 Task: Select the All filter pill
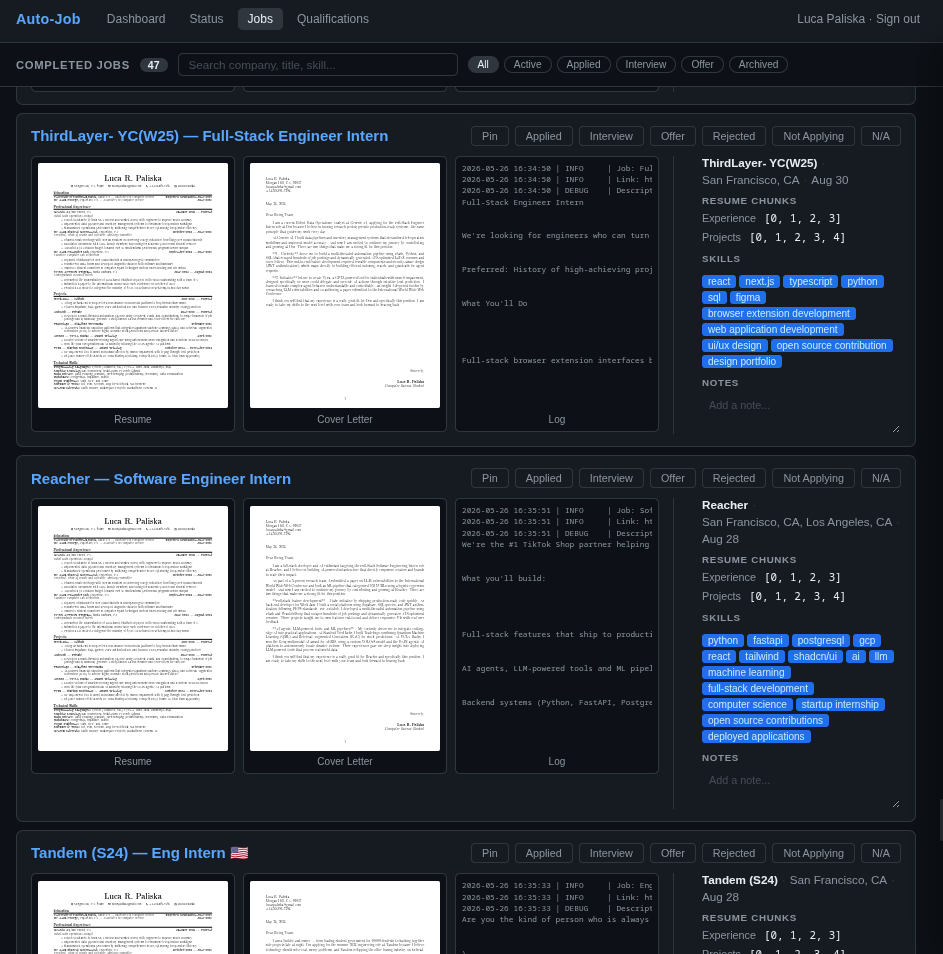pos(483,64)
